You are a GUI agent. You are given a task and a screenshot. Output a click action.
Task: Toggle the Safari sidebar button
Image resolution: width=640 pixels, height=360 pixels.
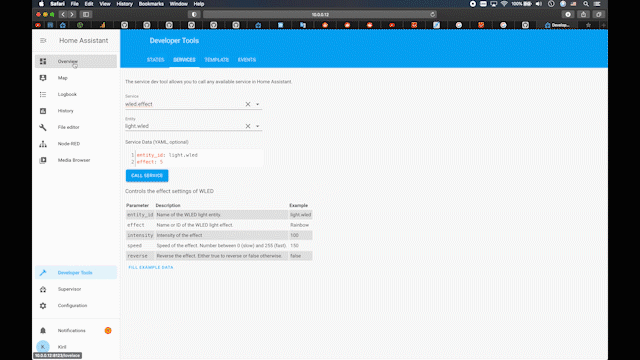coord(86,14)
